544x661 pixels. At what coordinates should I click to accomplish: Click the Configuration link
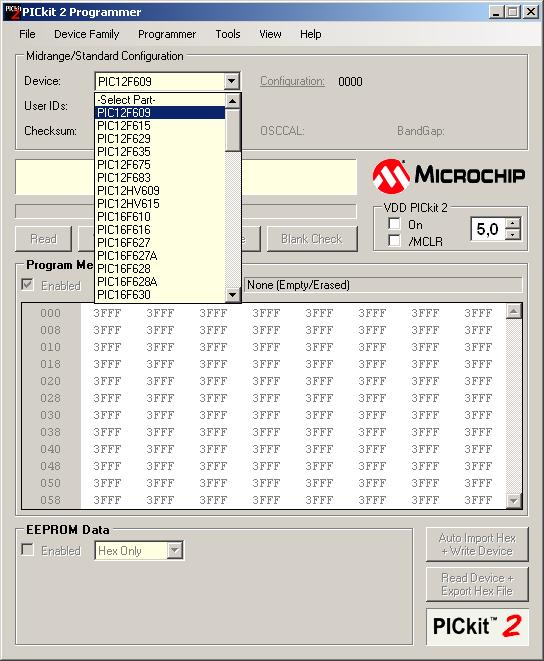pos(292,81)
